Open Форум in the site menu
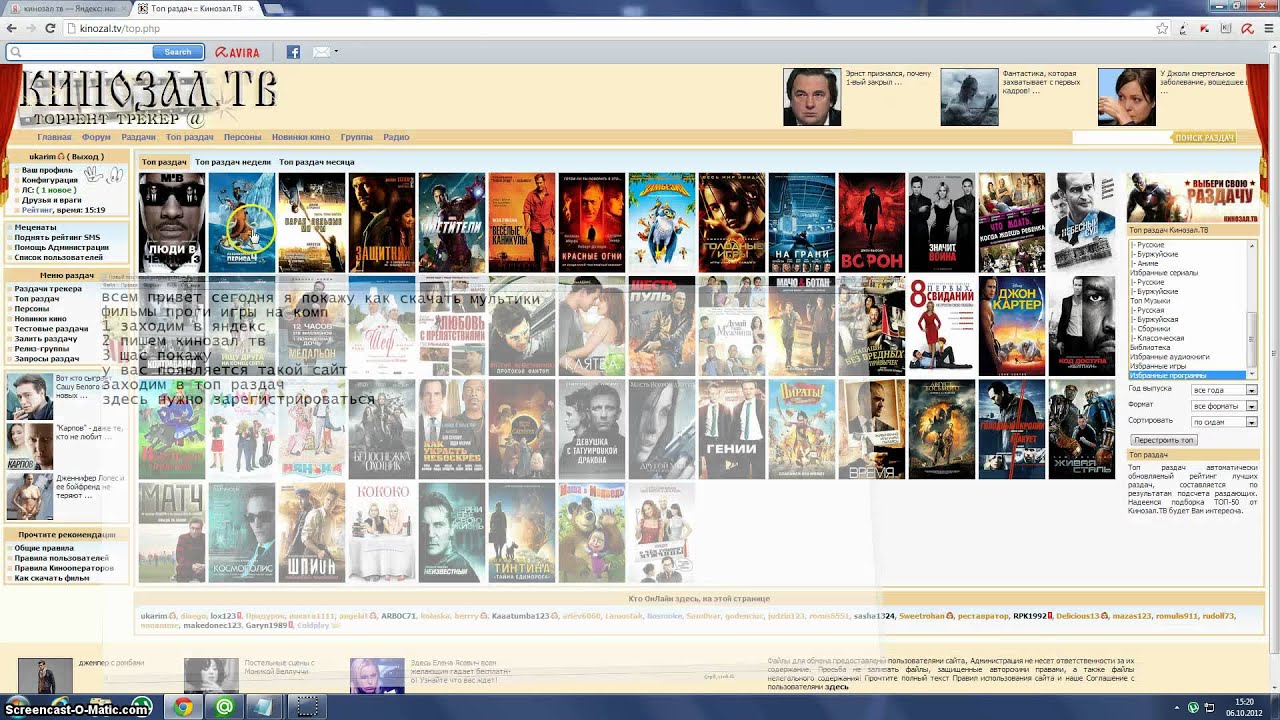The width and height of the screenshot is (1280, 720). 96,137
